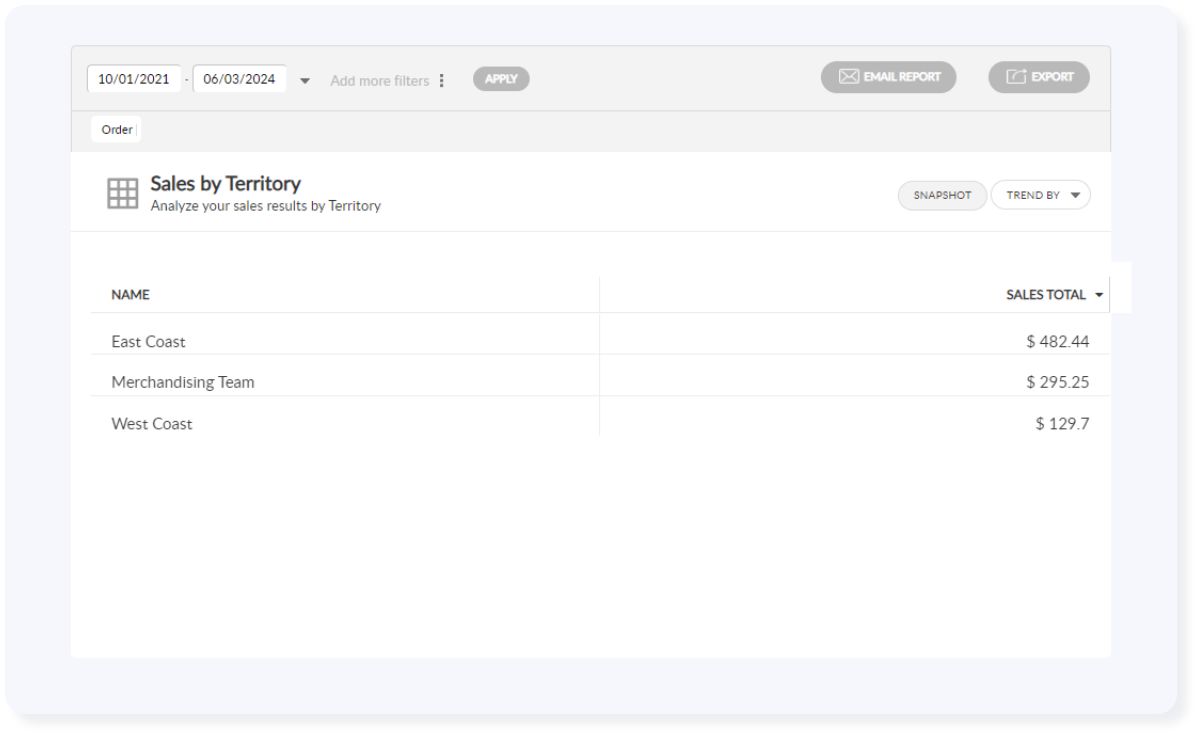
Task: Click the Add more filters text
Action: pyautogui.click(x=379, y=81)
